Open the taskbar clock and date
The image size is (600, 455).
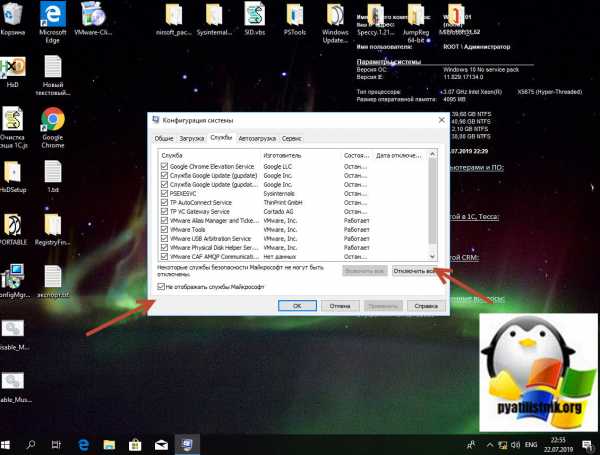(x=558, y=445)
